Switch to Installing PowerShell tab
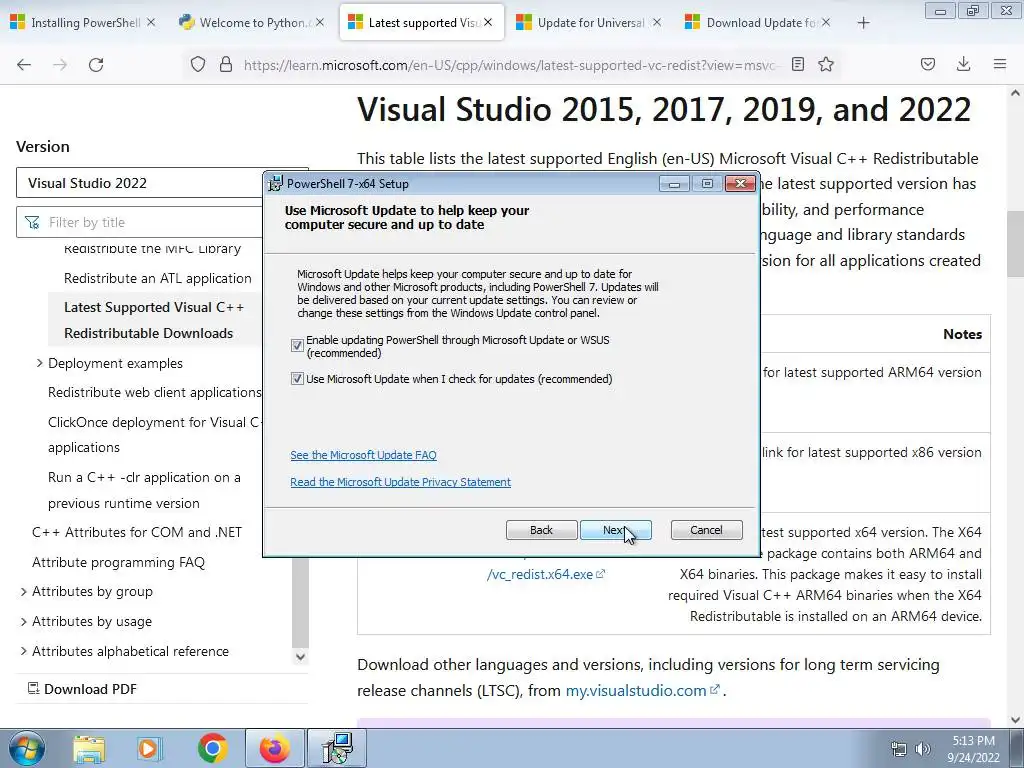This screenshot has height=768, width=1024. [85, 22]
